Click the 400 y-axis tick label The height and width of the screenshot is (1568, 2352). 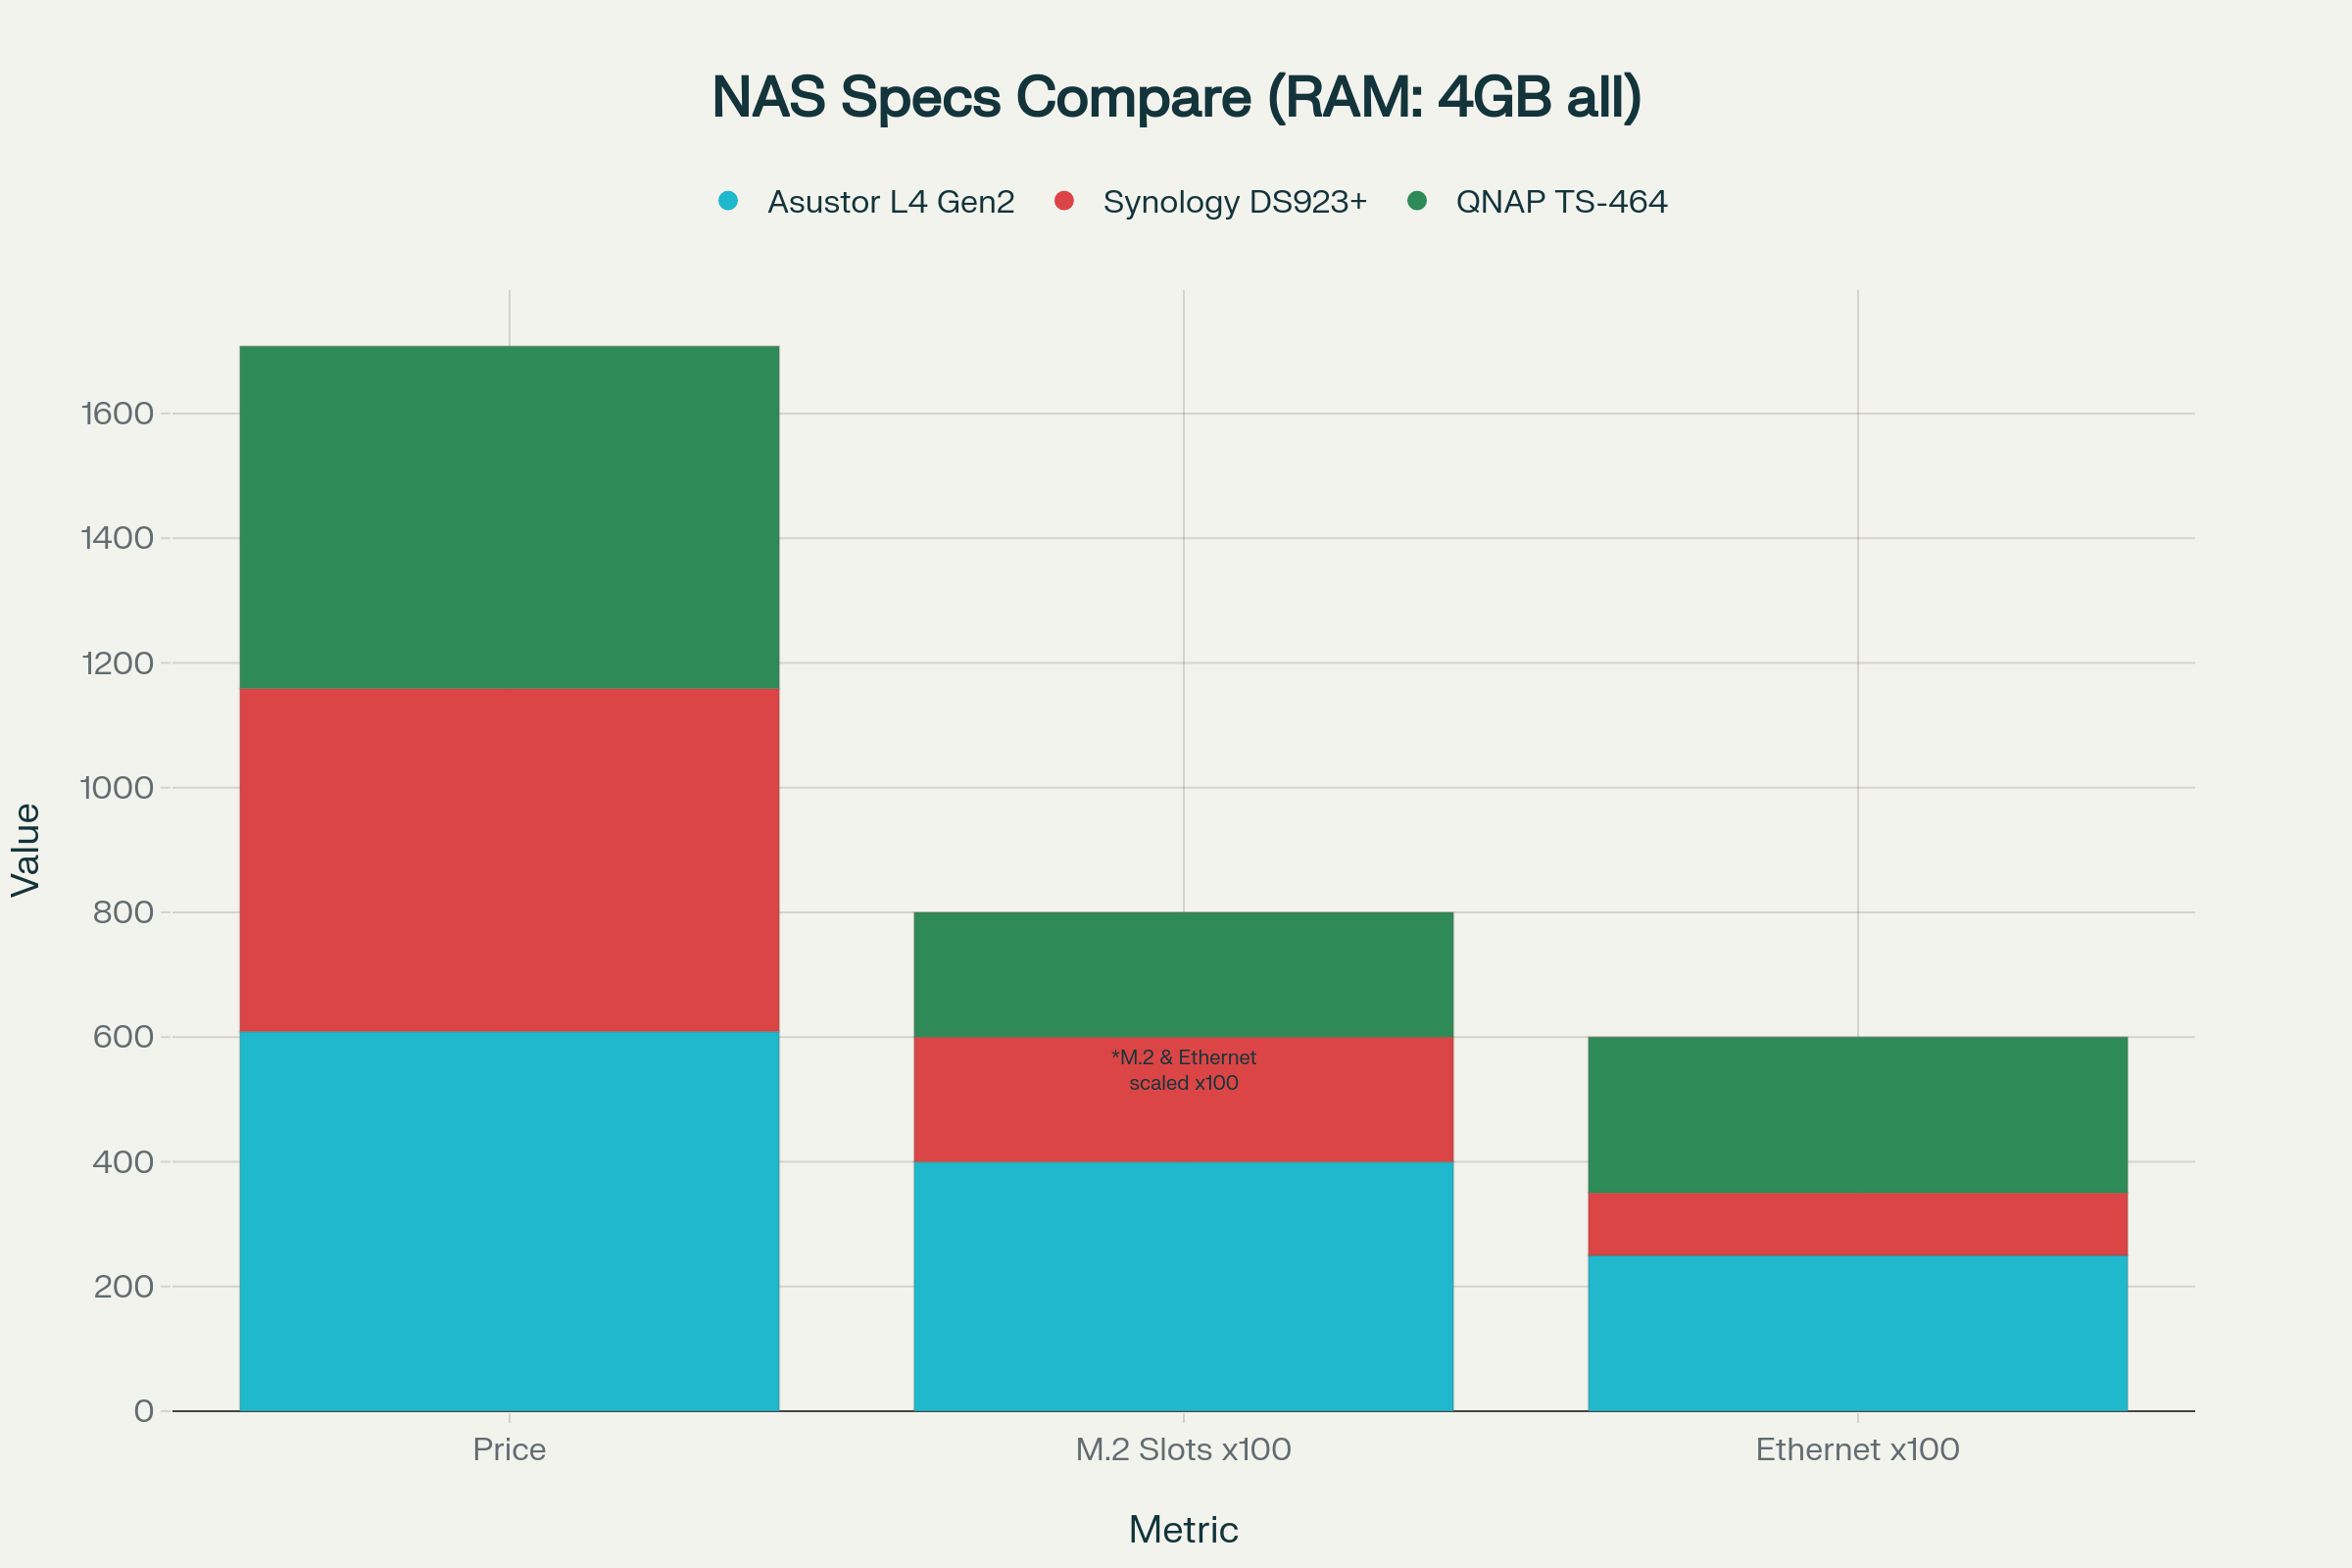tap(123, 1162)
